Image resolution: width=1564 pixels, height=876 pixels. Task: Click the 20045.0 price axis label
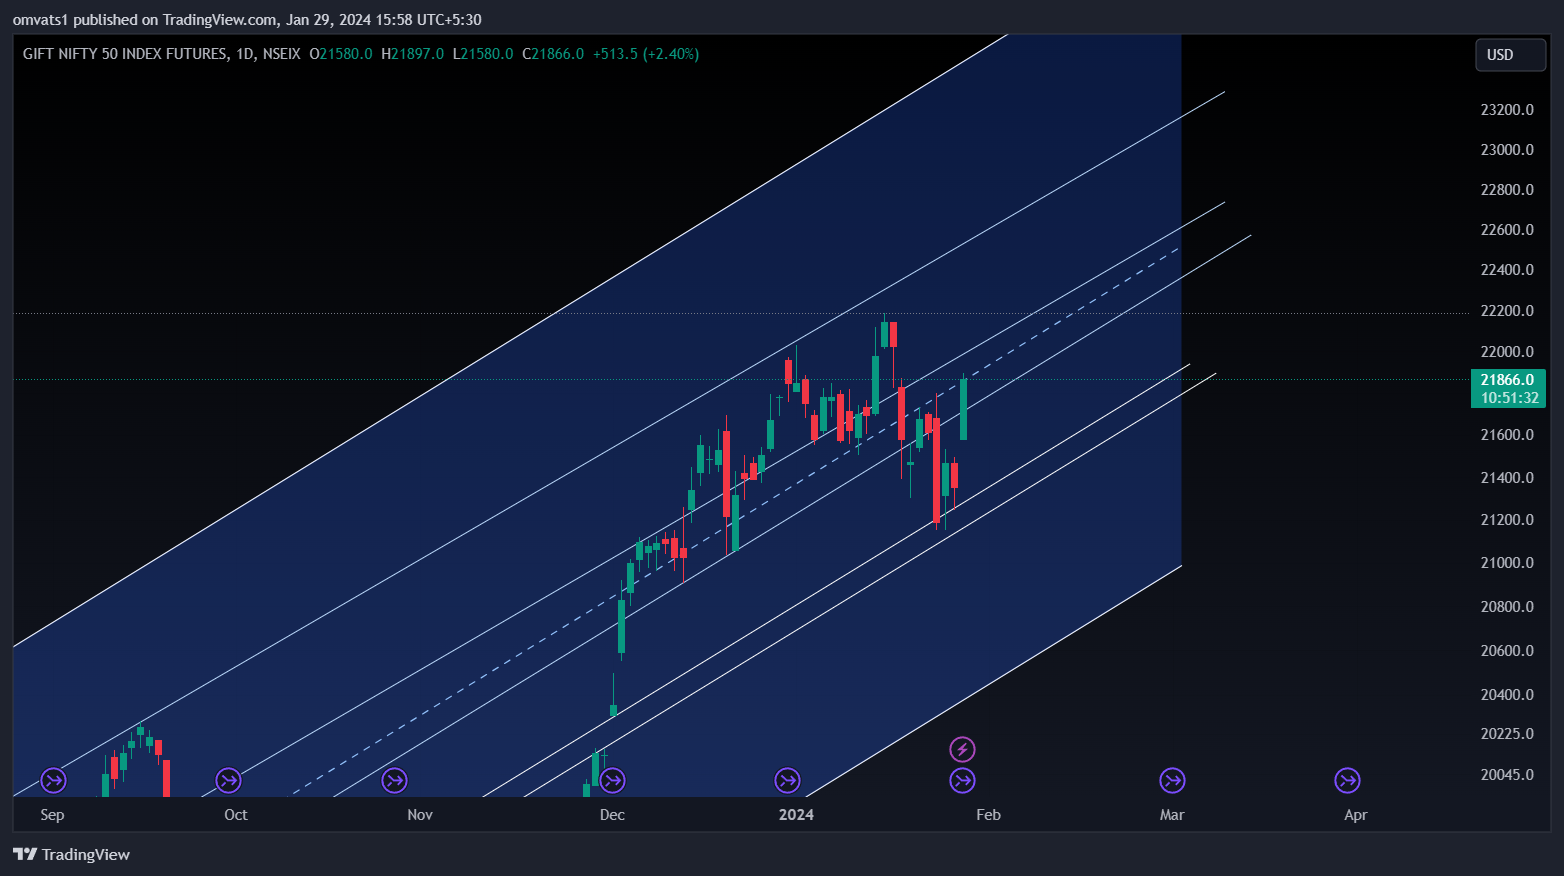(x=1507, y=775)
